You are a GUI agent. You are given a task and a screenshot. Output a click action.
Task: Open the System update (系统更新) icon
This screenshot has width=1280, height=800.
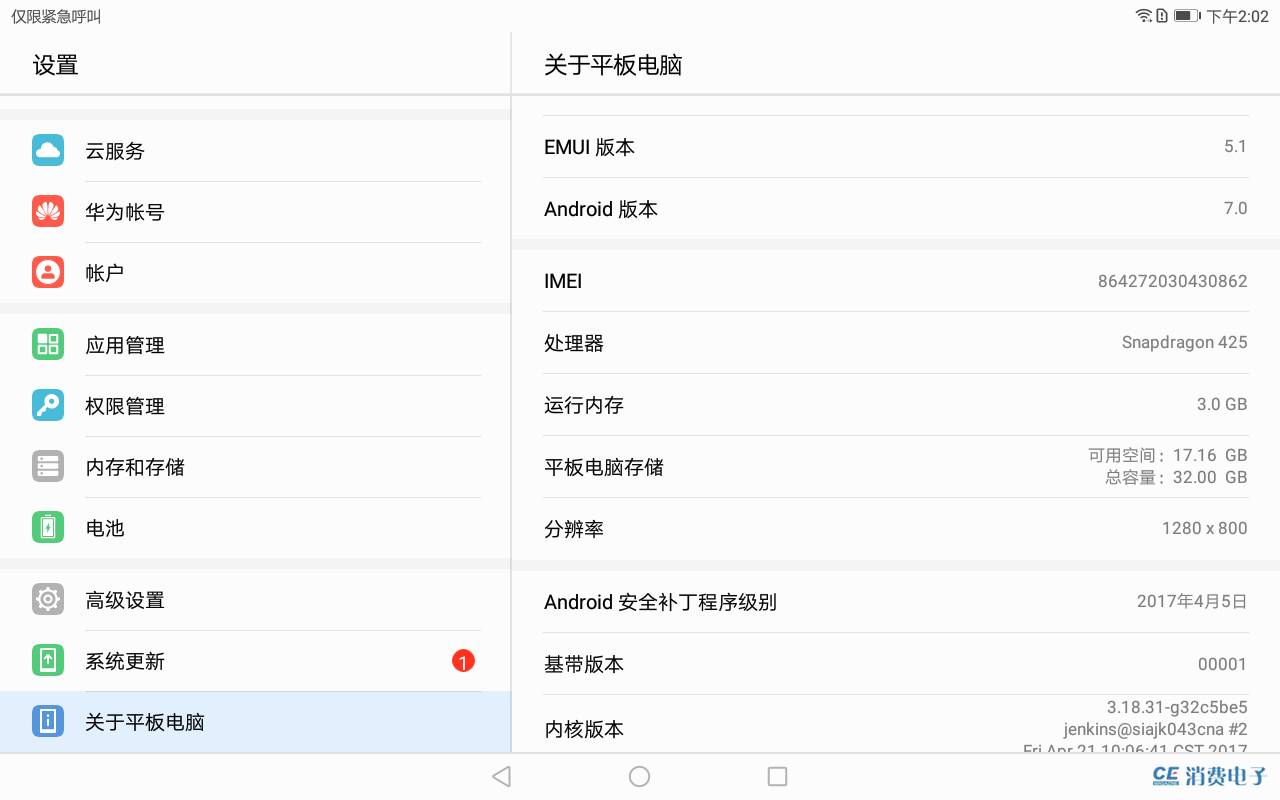[x=47, y=660]
